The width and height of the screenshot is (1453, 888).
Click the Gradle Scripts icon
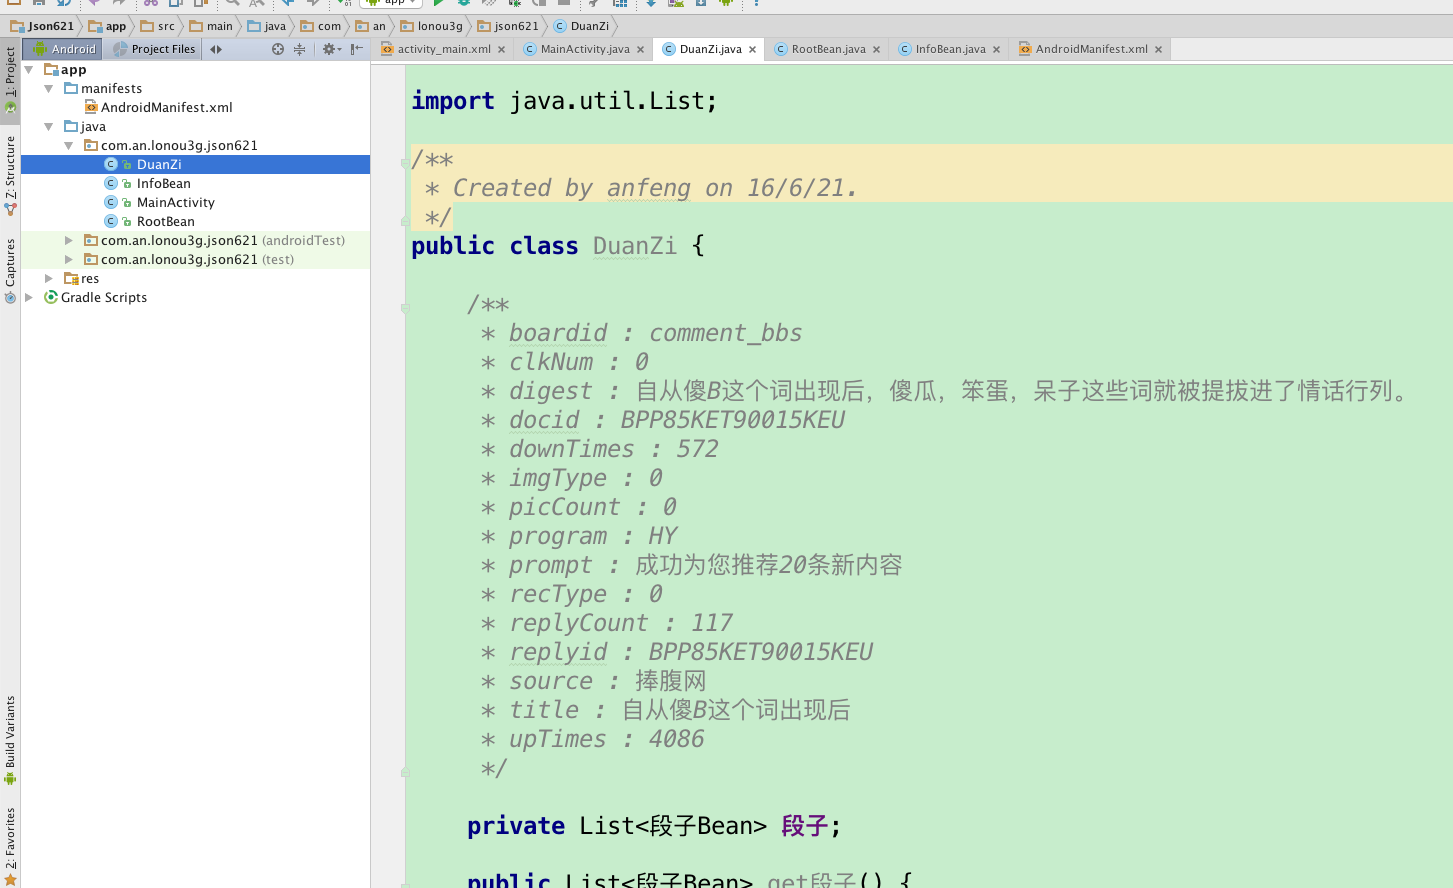51,298
